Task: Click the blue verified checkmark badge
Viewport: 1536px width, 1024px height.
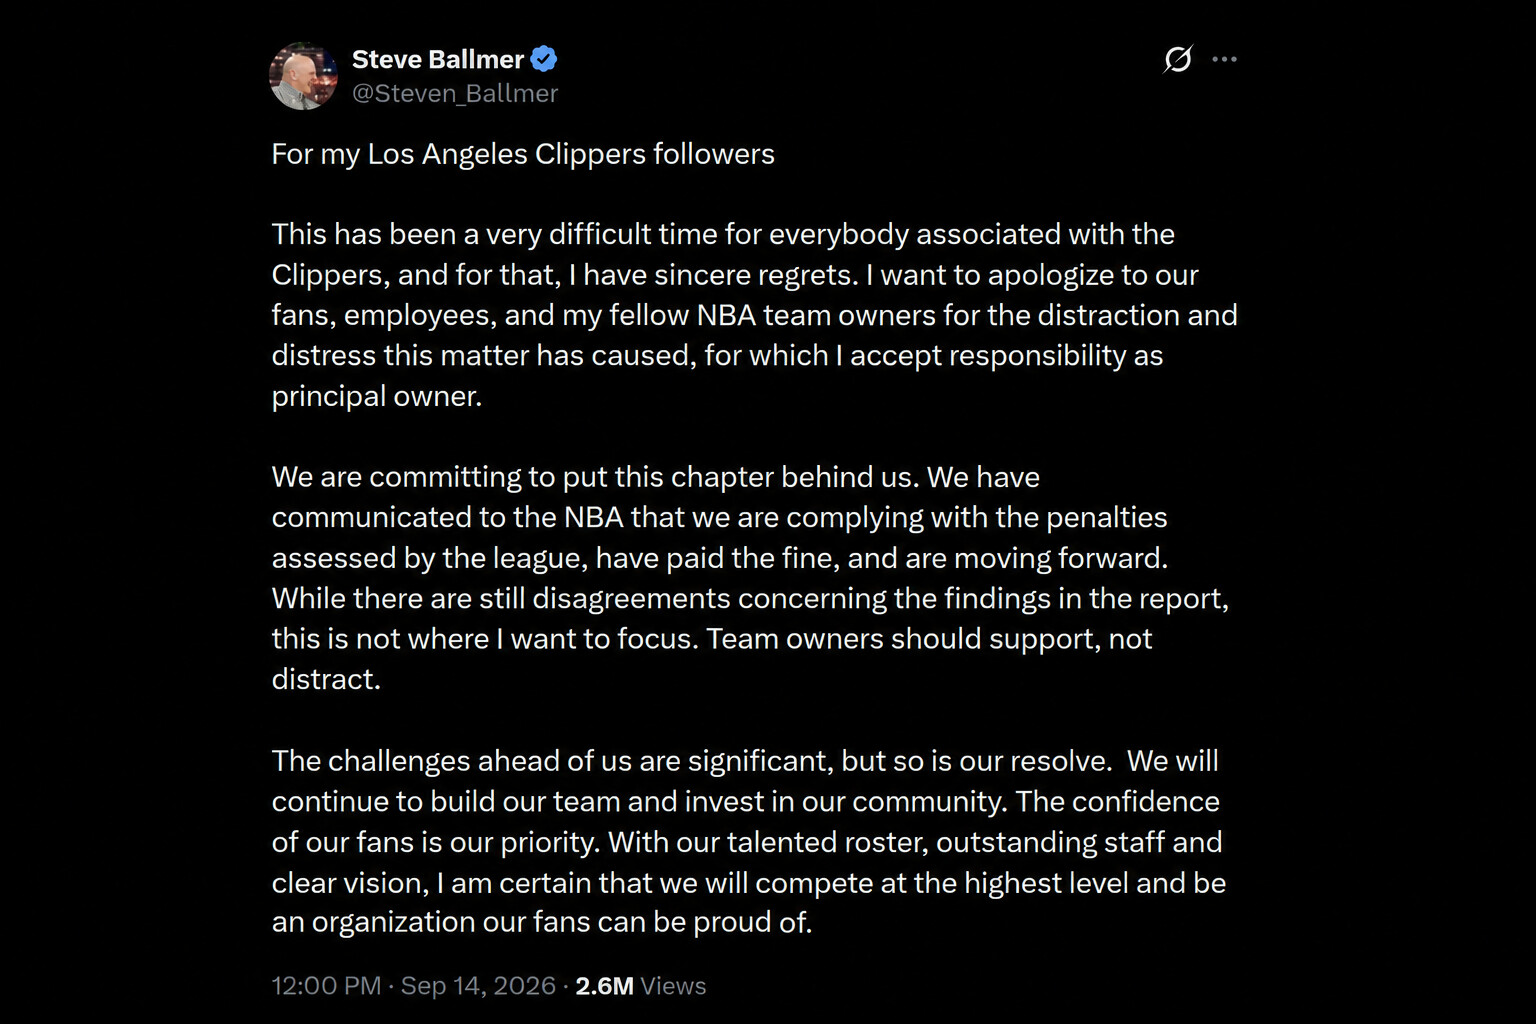Action: pyautogui.click(x=544, y=60)
